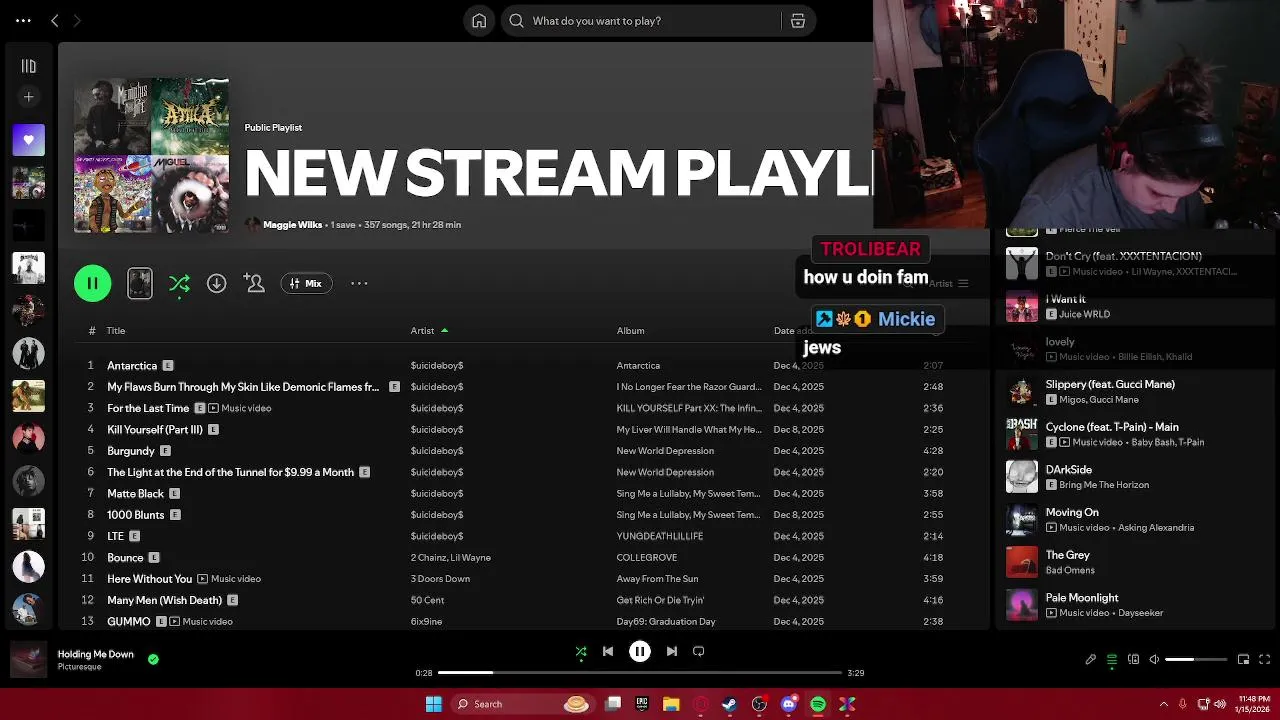
Task: Toggle shuffle for the playlist header
Action: coord(179,284)
